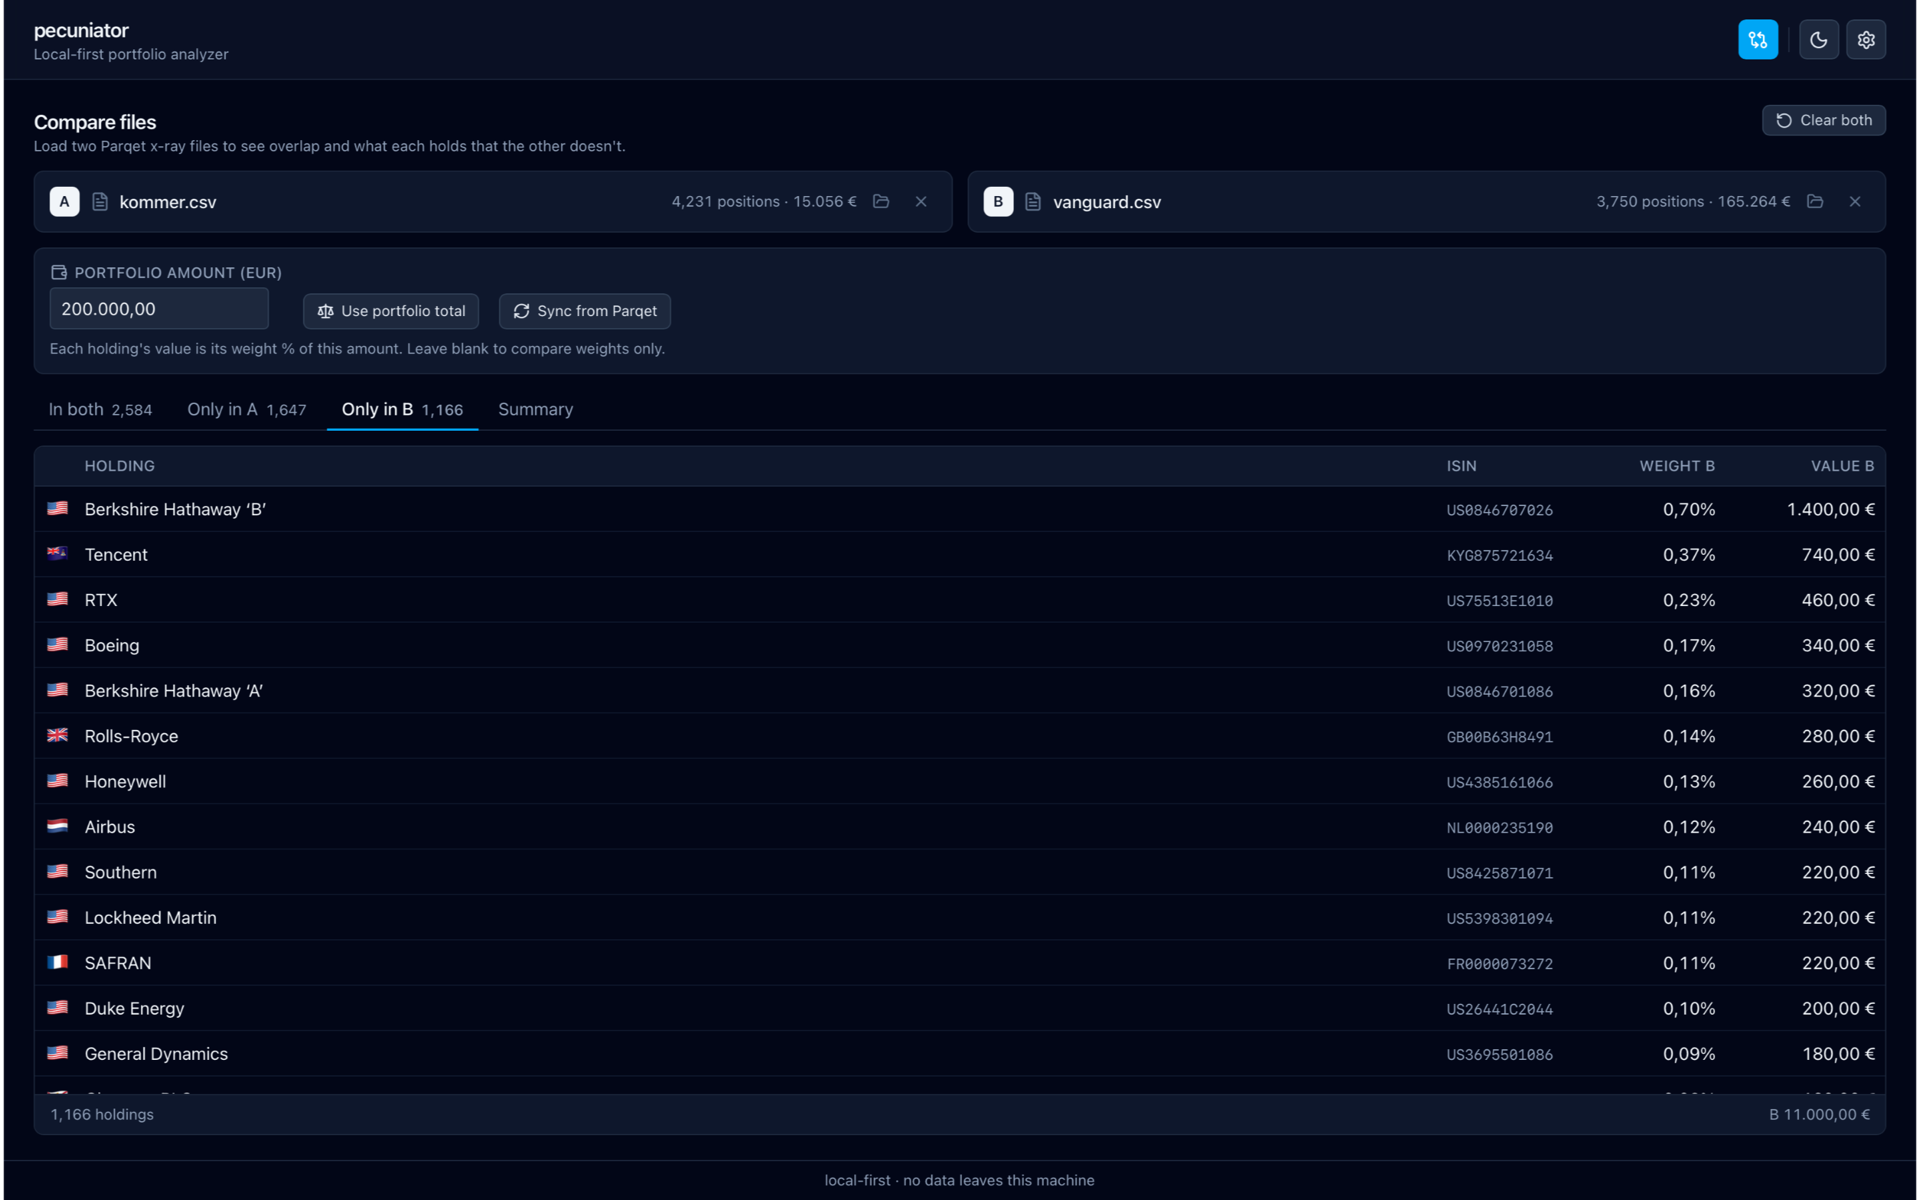Viewport: 1920px width, 1200px height.
Task: Click the kommer.csv document icon
Action: coord(100,201)
